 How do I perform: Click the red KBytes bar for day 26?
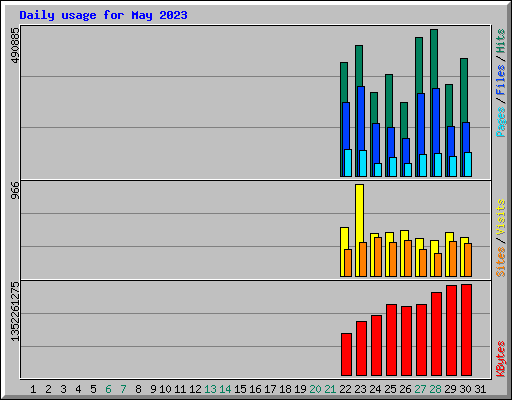pyautogui.click(x=406, y=341)
